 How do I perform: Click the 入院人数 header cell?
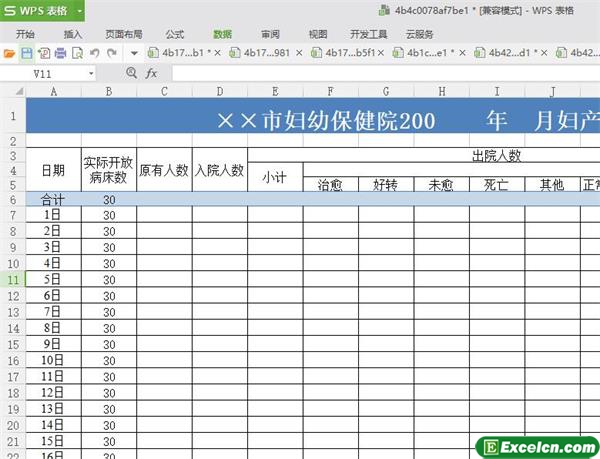point(220,169)
